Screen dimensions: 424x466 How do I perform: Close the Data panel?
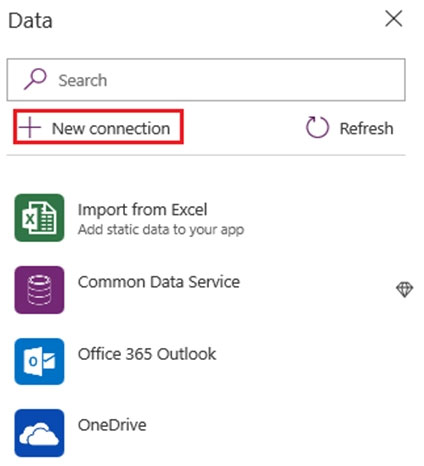coord(394,18)
